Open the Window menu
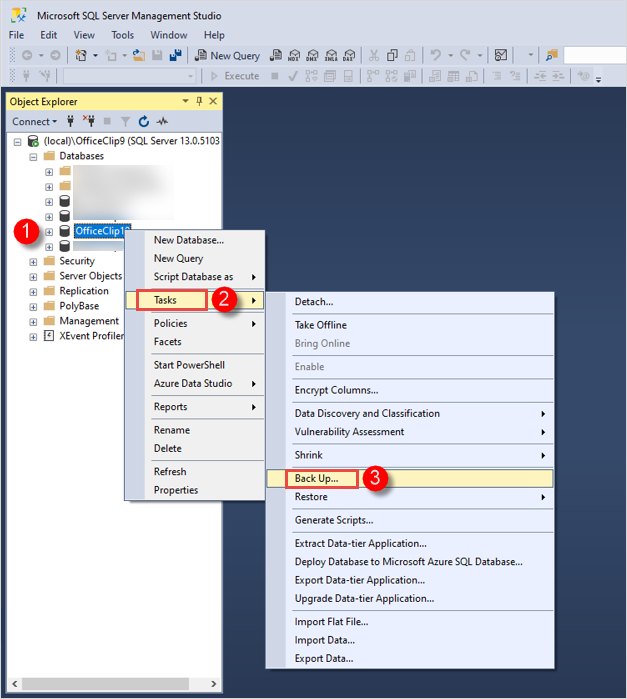Image resolution: width=627 pixels, height=699 pixels. 169,35
